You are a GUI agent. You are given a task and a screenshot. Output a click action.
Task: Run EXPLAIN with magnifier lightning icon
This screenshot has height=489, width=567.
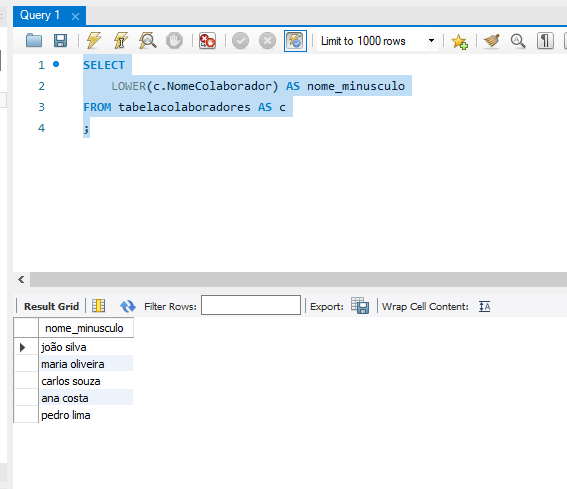(x=148, y=41)
